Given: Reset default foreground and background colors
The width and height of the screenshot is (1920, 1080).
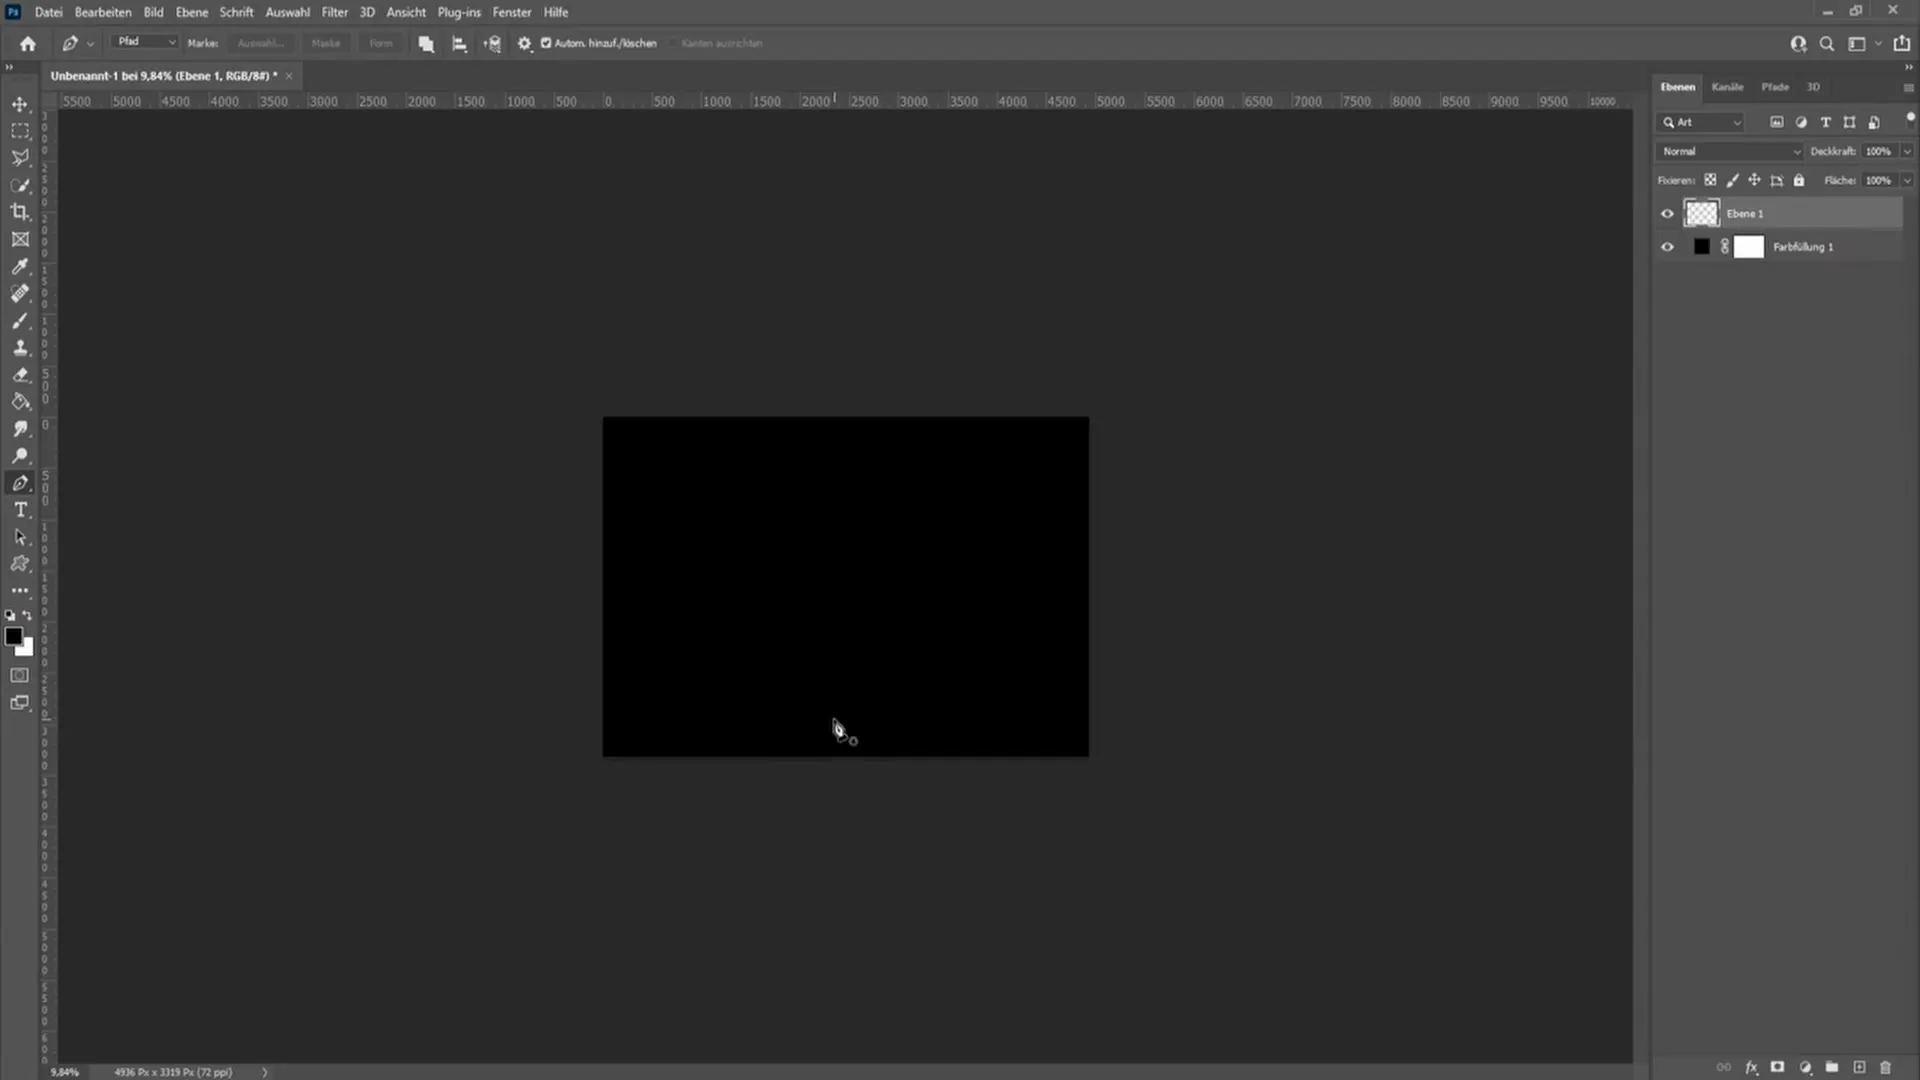Looking at the screenshot, I should pos(10,616).
